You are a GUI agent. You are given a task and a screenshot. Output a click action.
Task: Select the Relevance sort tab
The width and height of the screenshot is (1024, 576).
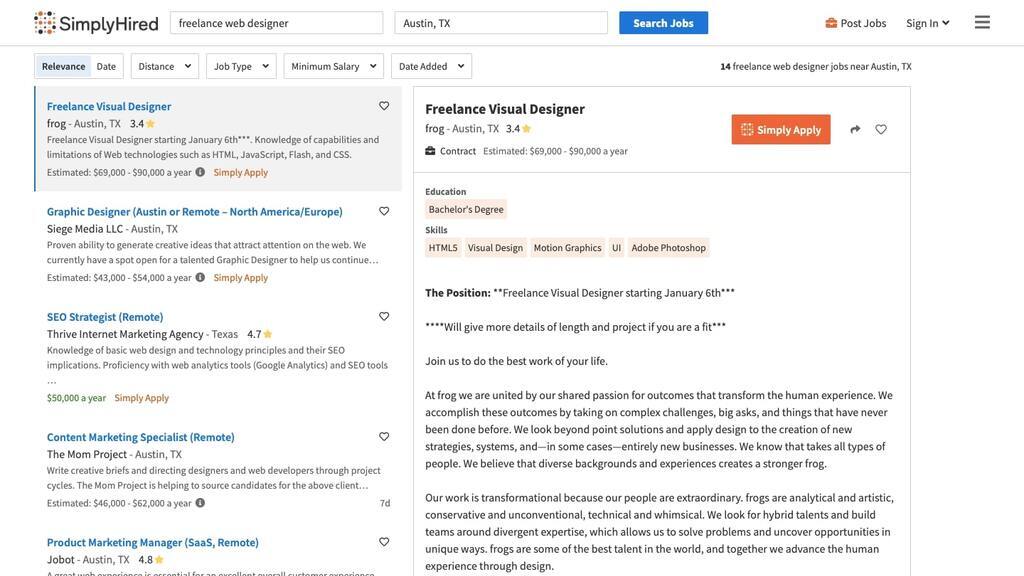point(63,66)
